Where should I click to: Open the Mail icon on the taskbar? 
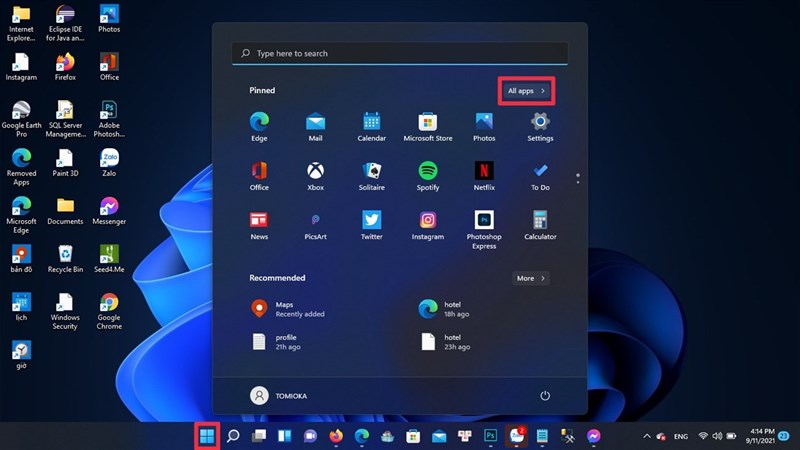[x=439, y=436]
